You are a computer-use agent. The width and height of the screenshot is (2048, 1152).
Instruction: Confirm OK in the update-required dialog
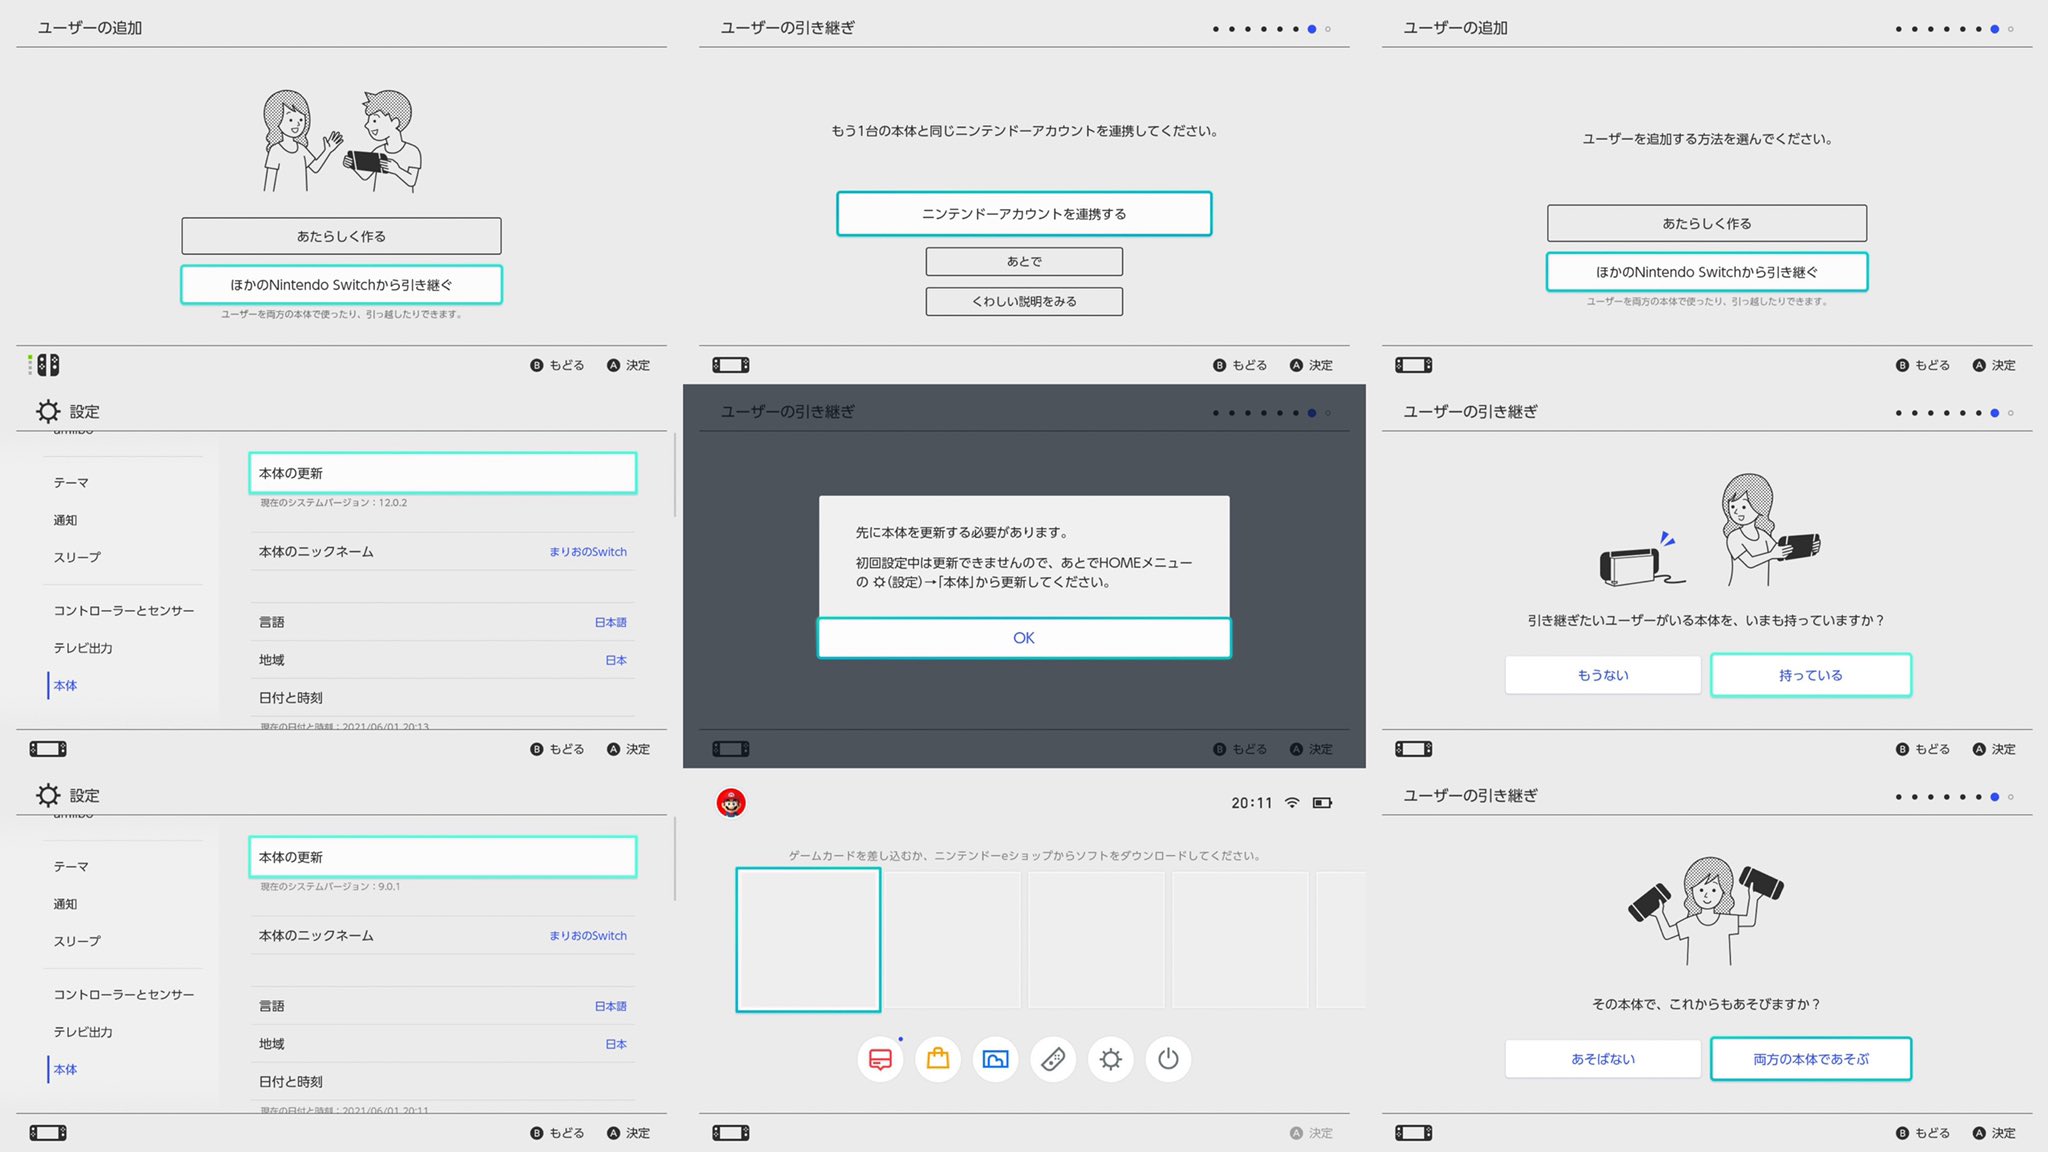point(1024,638)
